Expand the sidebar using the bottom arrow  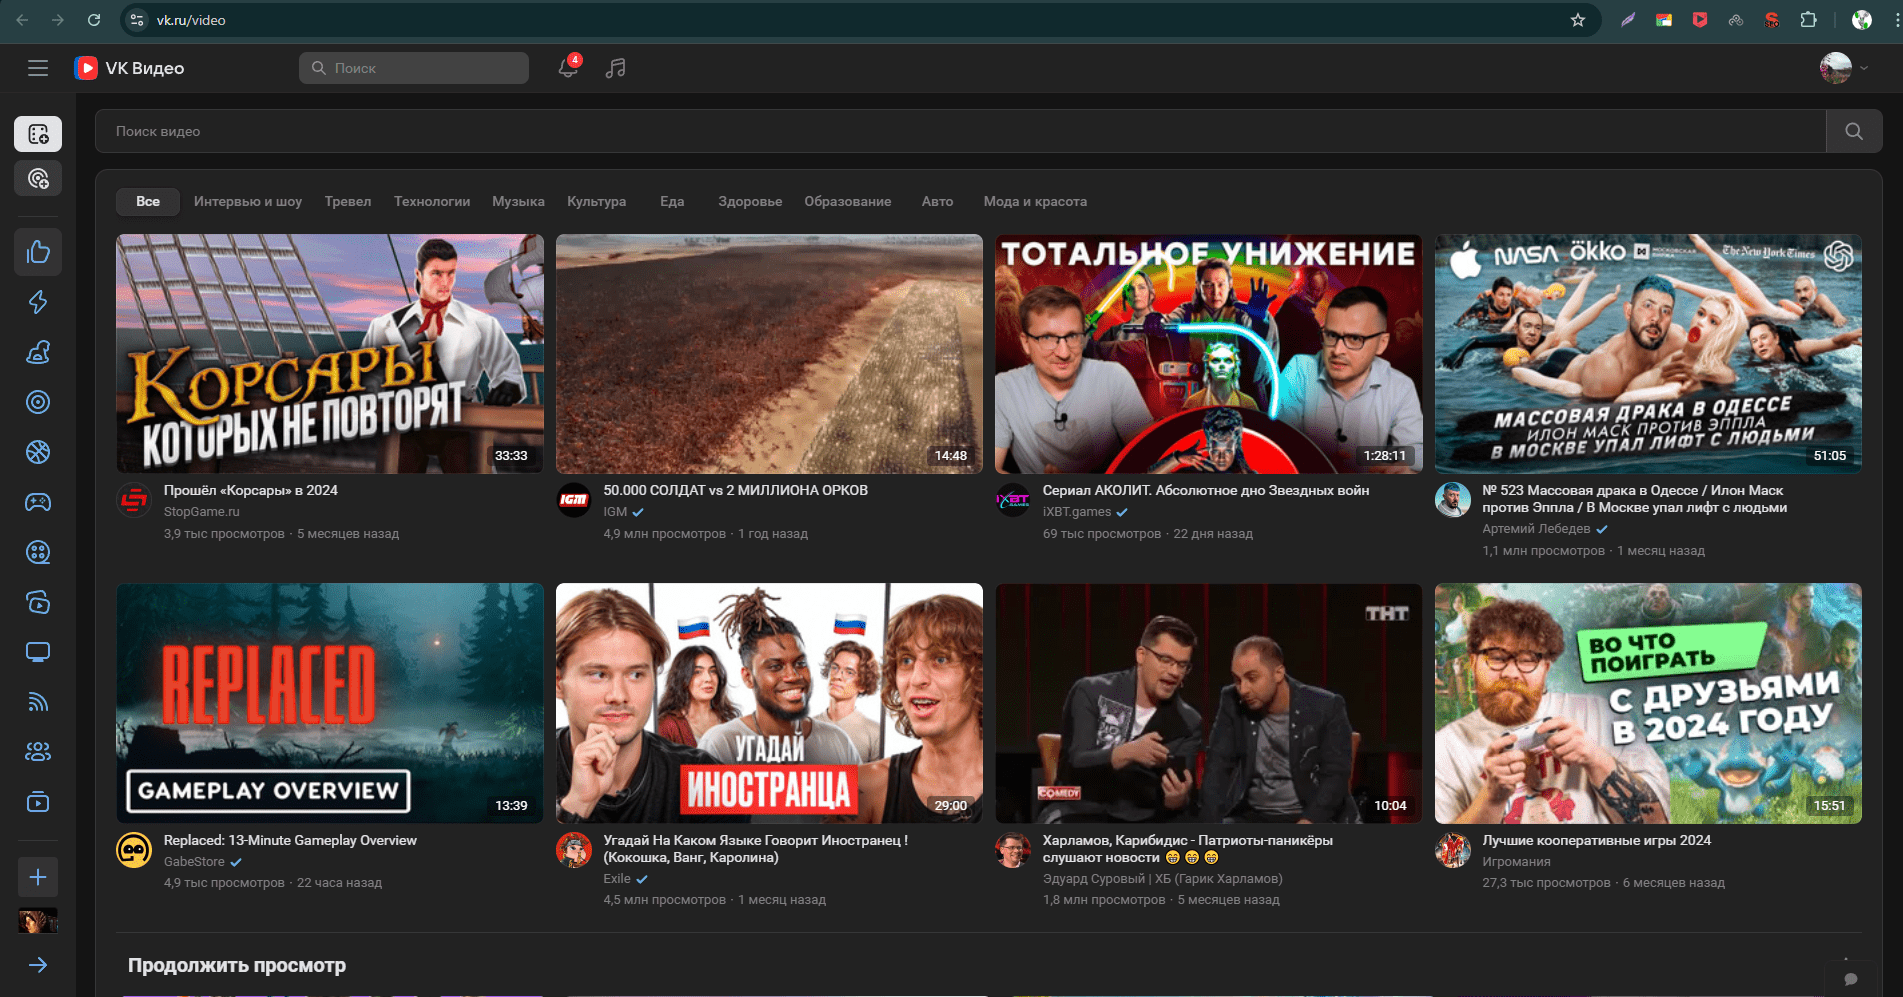tap(38, 965)
